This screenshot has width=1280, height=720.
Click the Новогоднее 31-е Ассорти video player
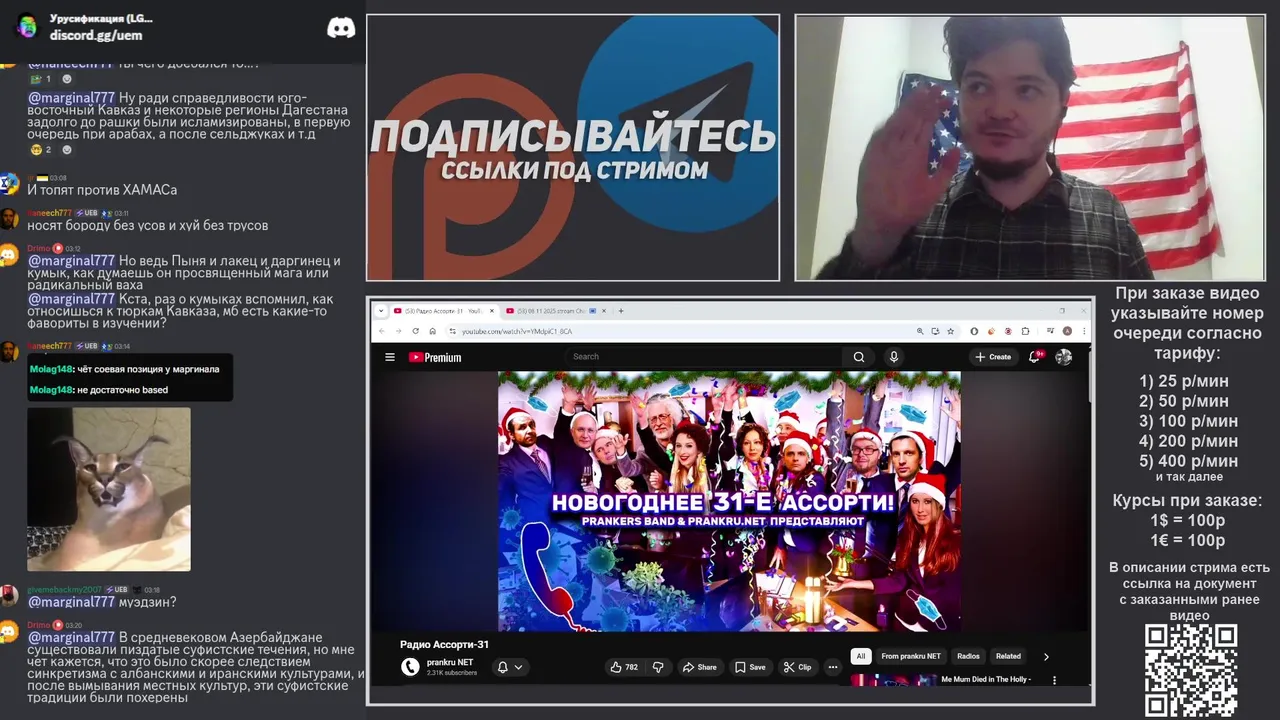(x=729, y=501)
